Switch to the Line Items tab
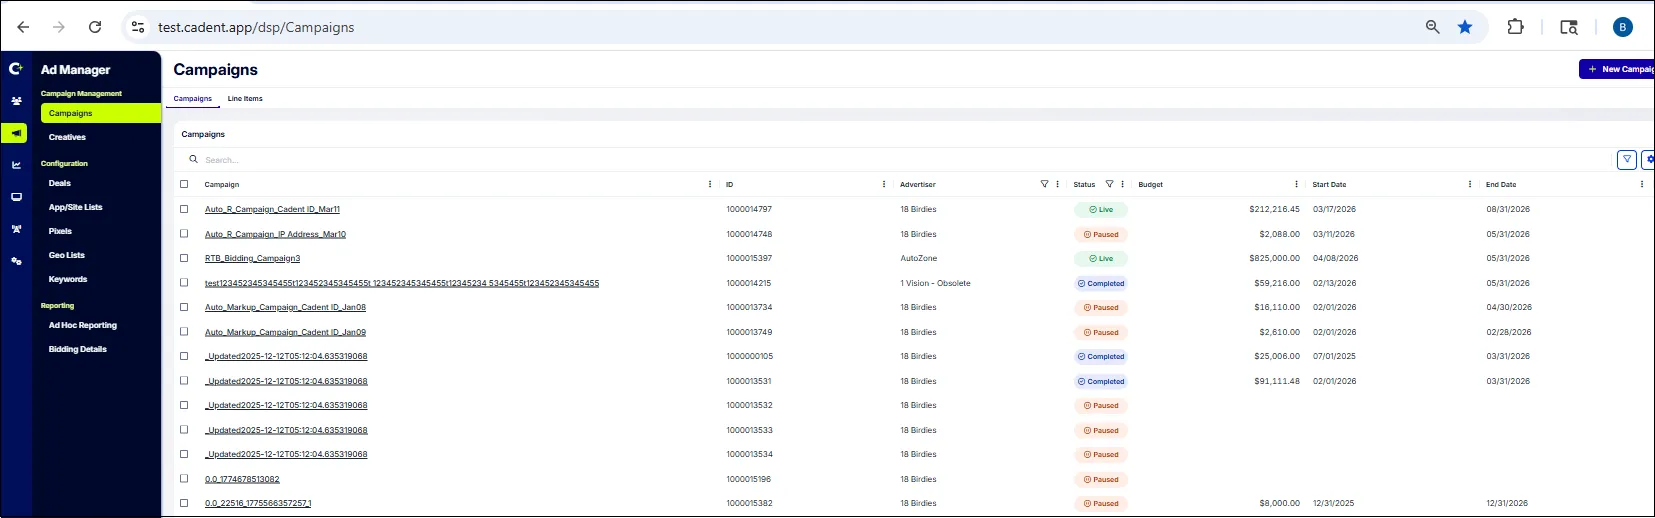Image resolution: width=1655 pixels, height=518 pixels. click(x=245, y=99)
